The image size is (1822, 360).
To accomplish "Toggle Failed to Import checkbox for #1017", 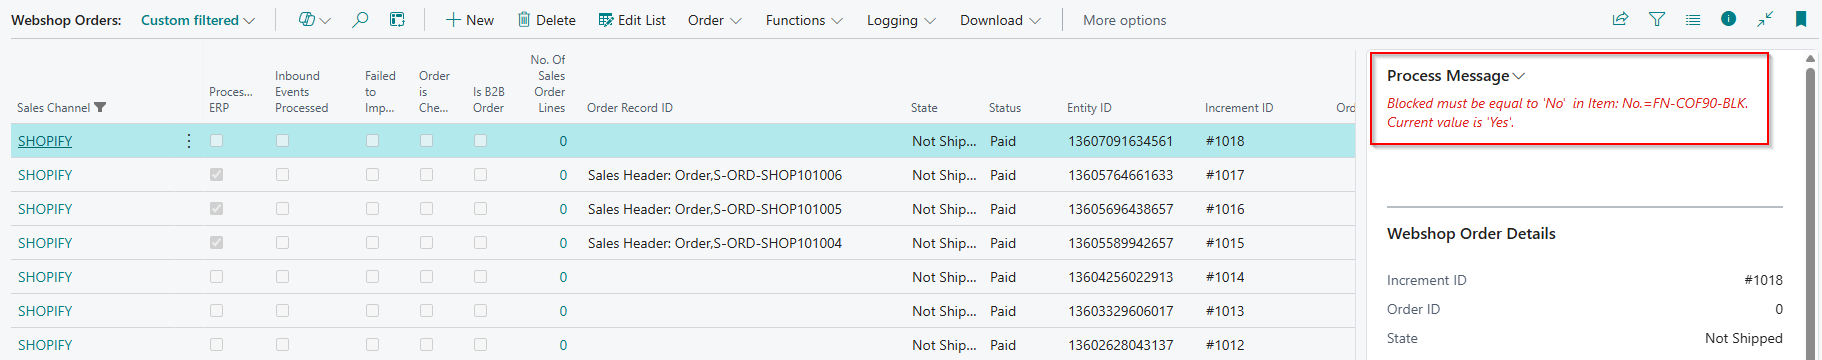I will click(x=372, y=175).
